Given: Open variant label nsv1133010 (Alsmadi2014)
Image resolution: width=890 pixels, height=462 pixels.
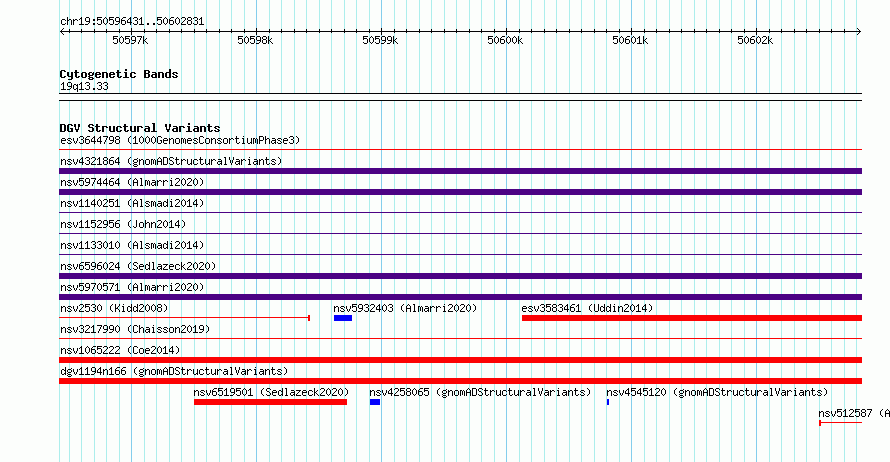Looking at the screenshot, I should tap(132, 245).
